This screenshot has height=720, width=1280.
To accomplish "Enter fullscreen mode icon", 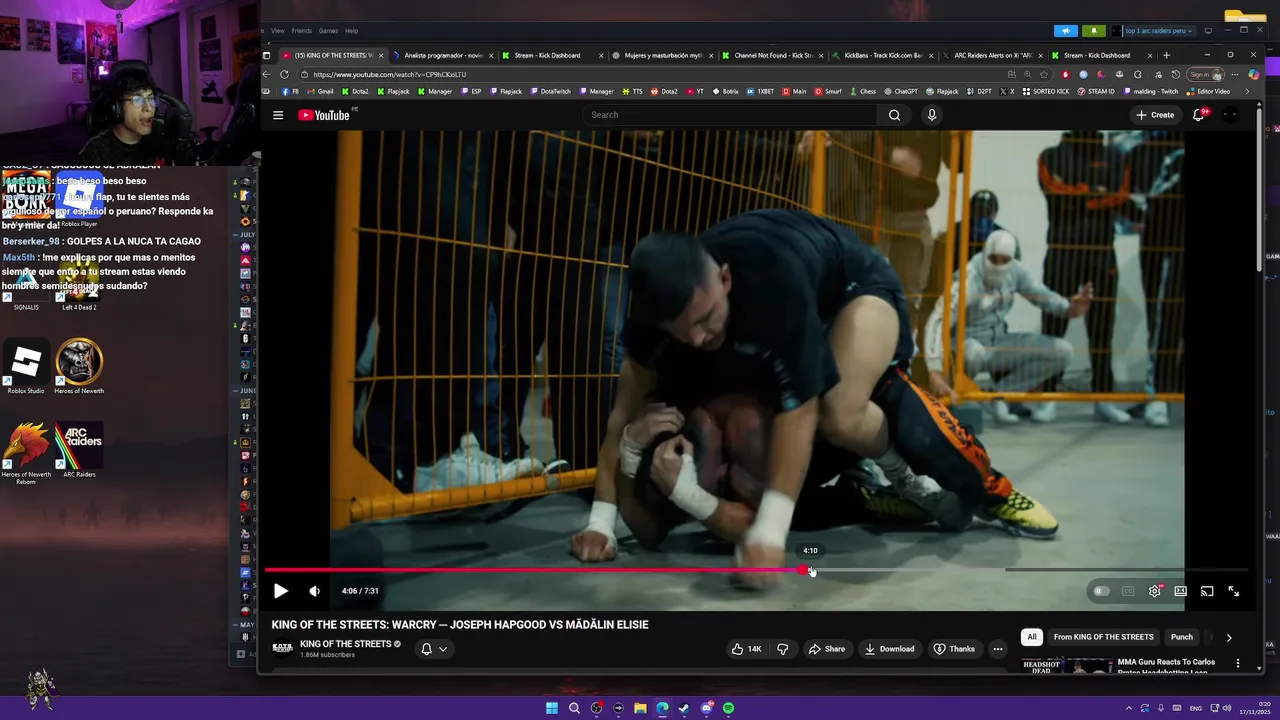I will [1234, 591].
